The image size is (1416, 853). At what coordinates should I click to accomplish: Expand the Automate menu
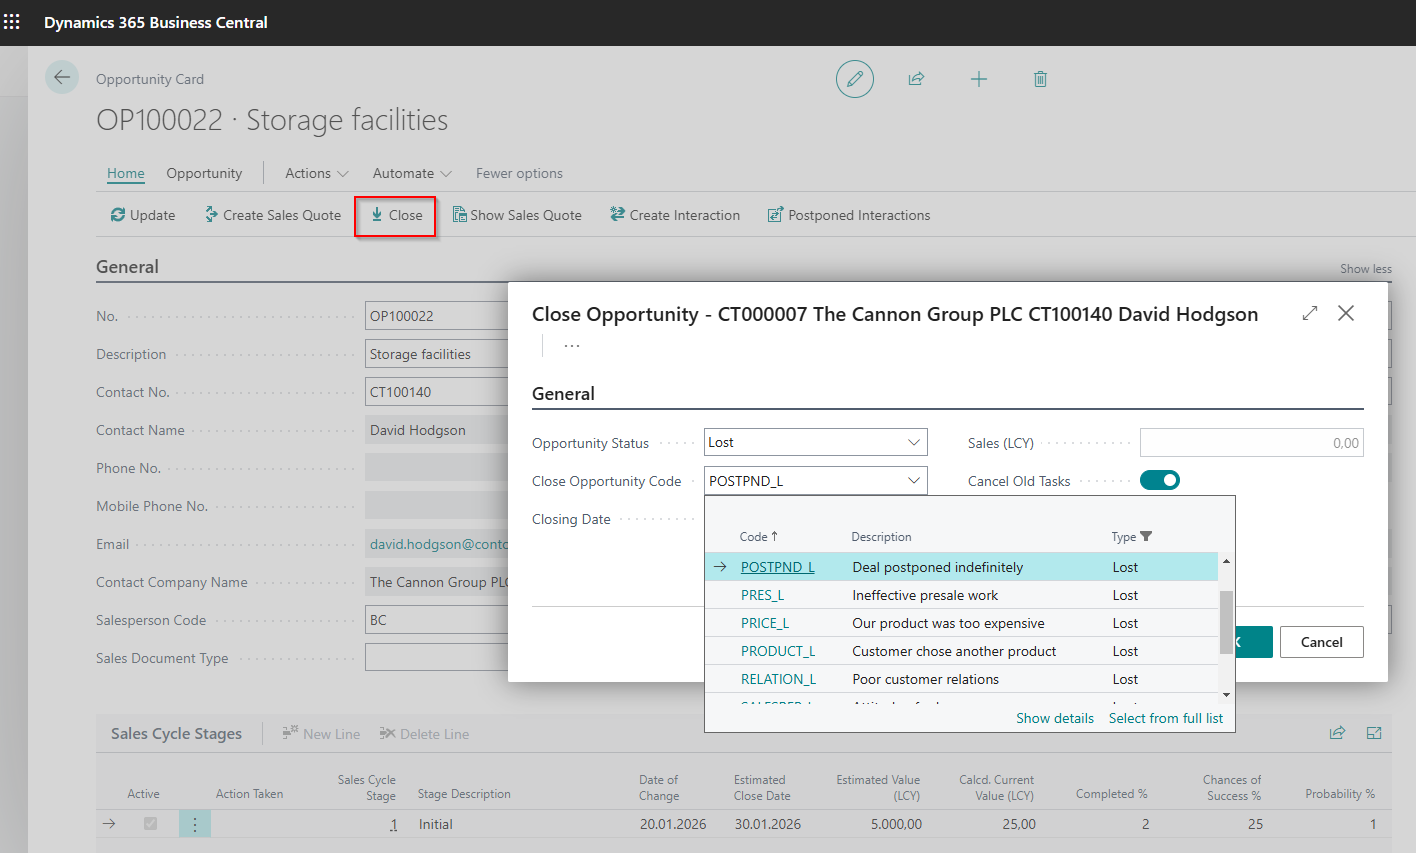412,173
